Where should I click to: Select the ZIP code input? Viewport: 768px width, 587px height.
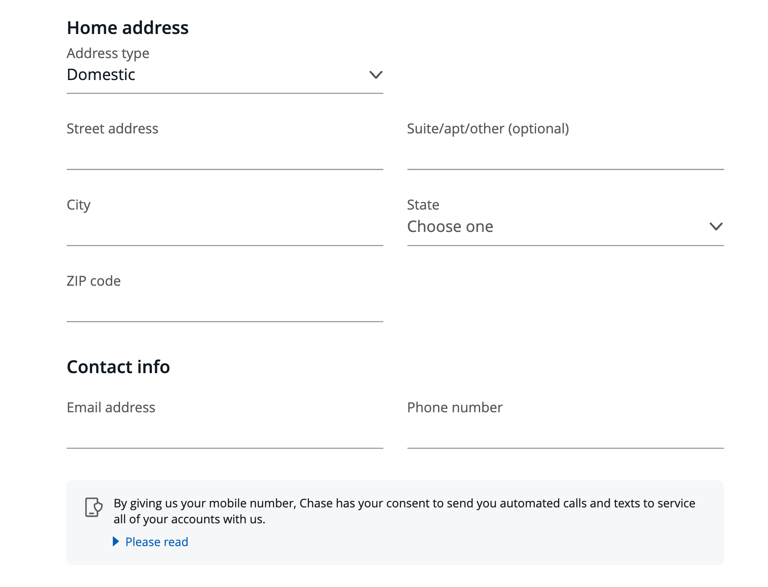(x=224, y=304)
